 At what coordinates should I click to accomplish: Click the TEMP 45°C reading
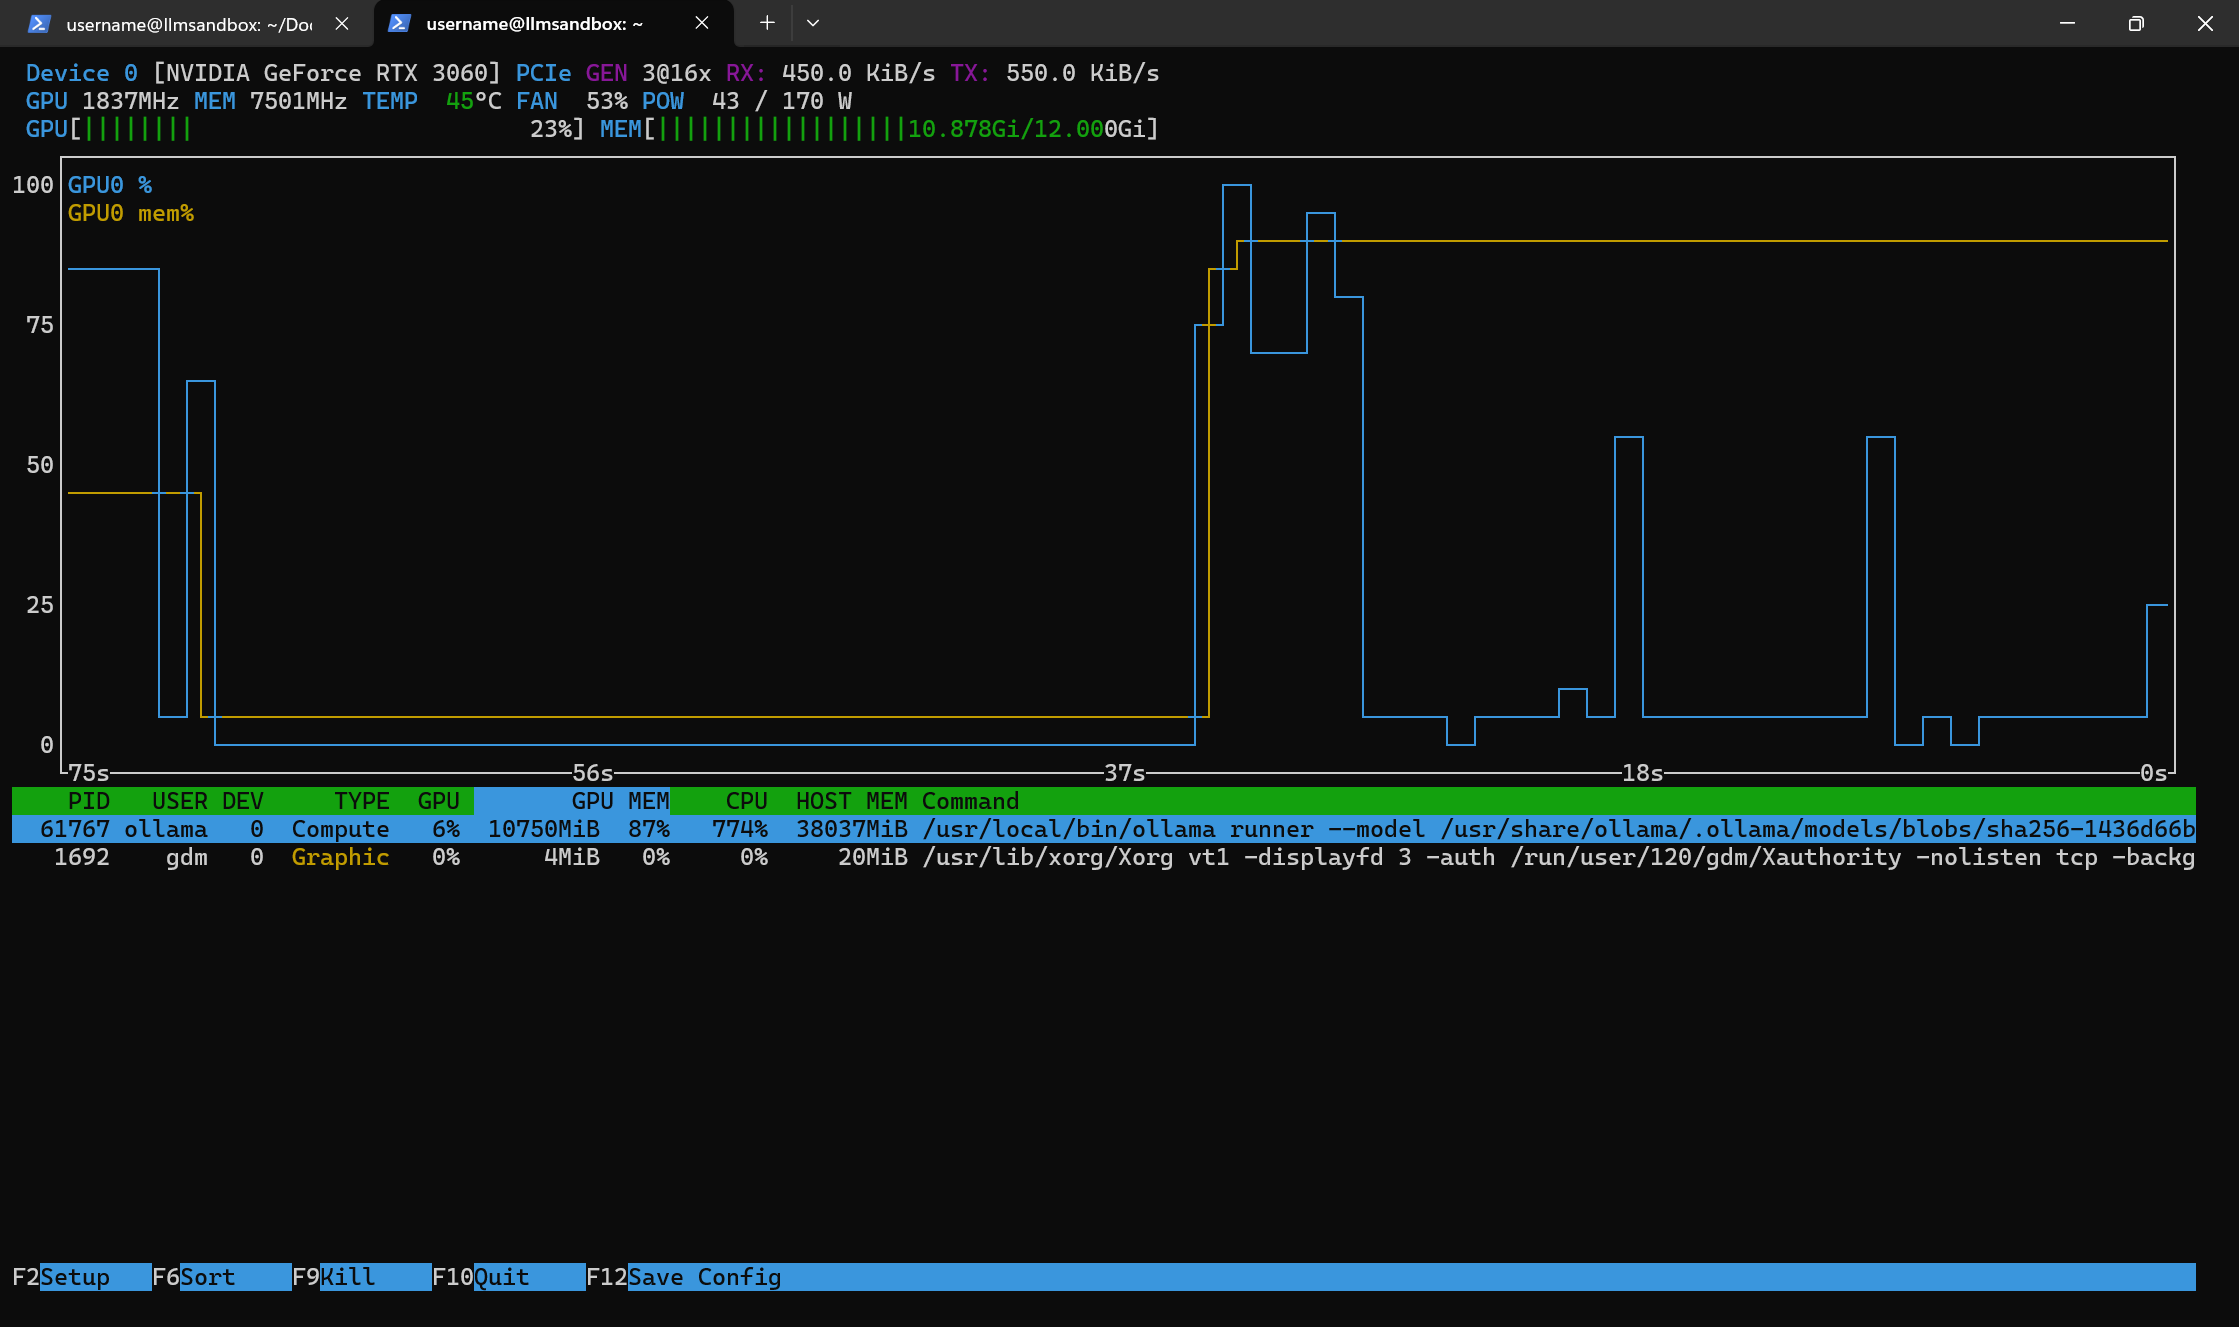[x=432, y=101]
